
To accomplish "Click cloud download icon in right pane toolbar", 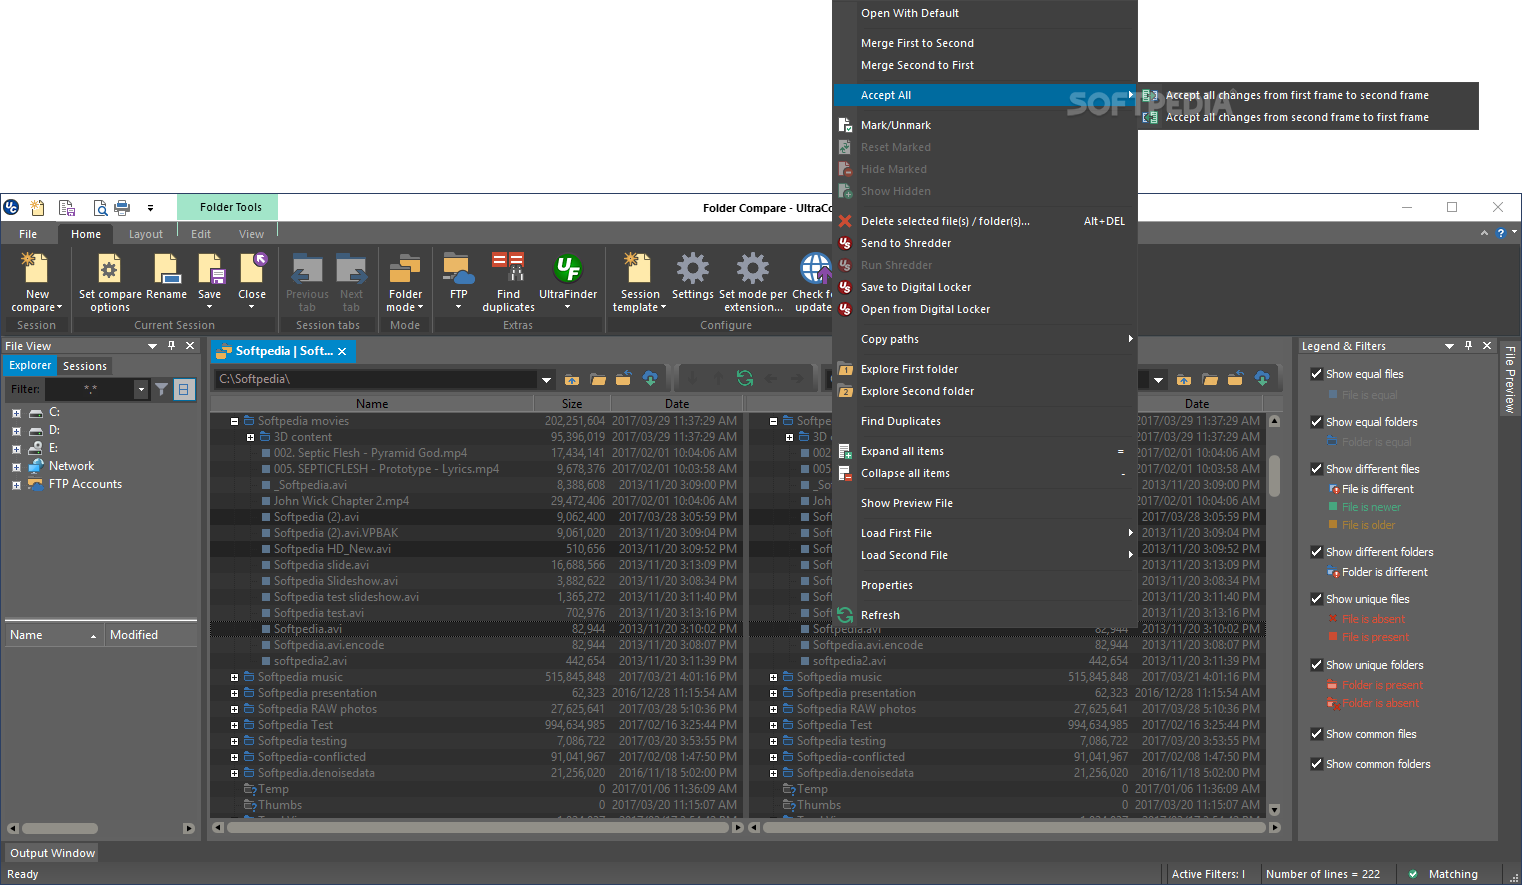I will point(1262,379).
